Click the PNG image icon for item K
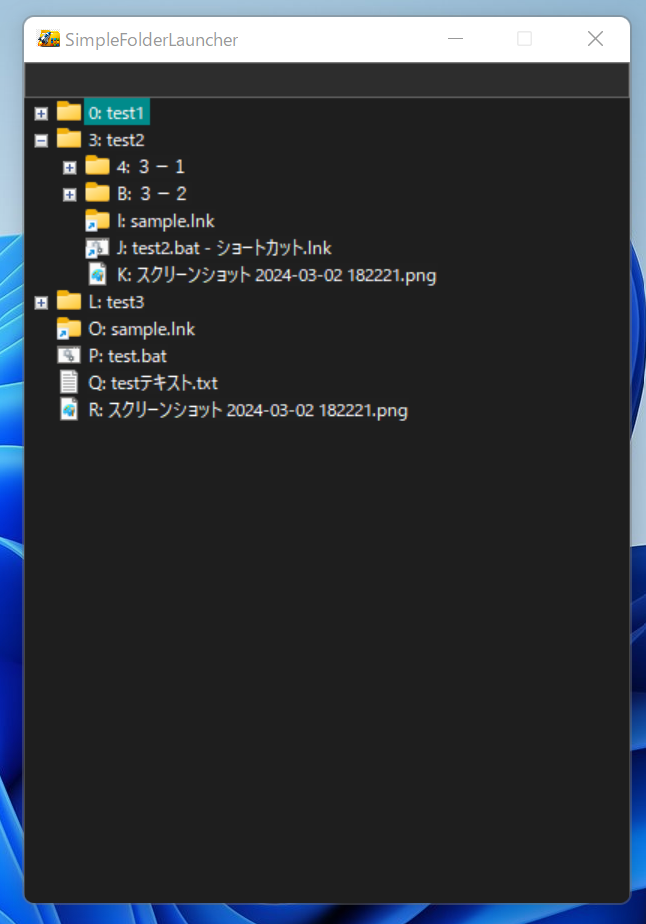 point(97,275)
